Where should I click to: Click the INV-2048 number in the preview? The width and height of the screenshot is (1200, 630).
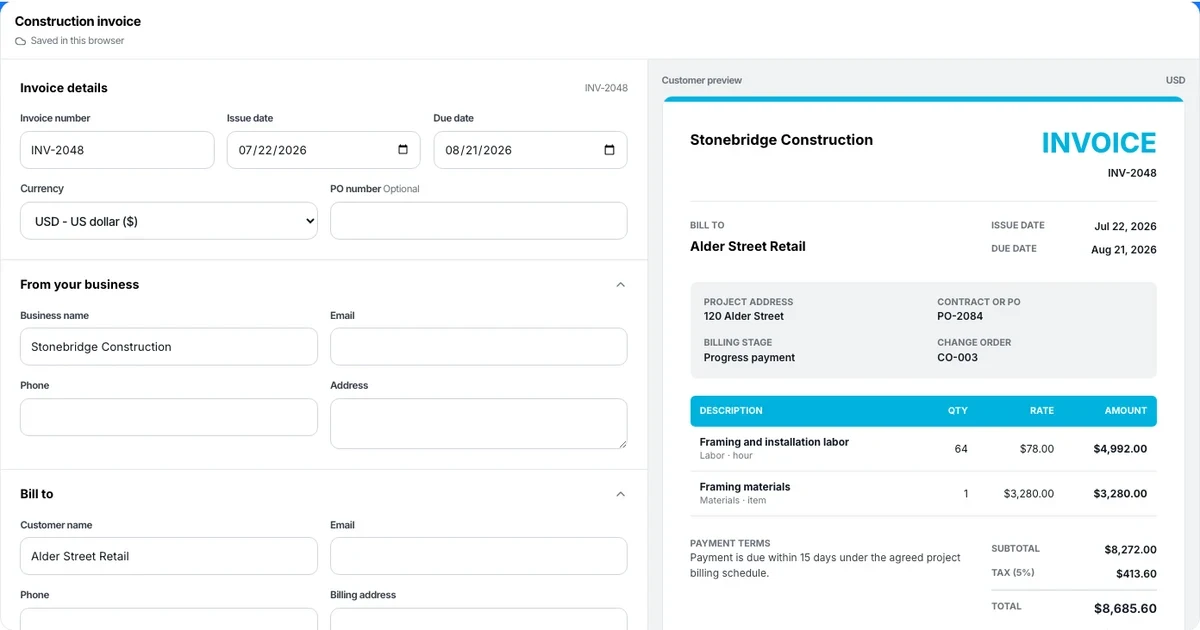tap(1132, 173)
